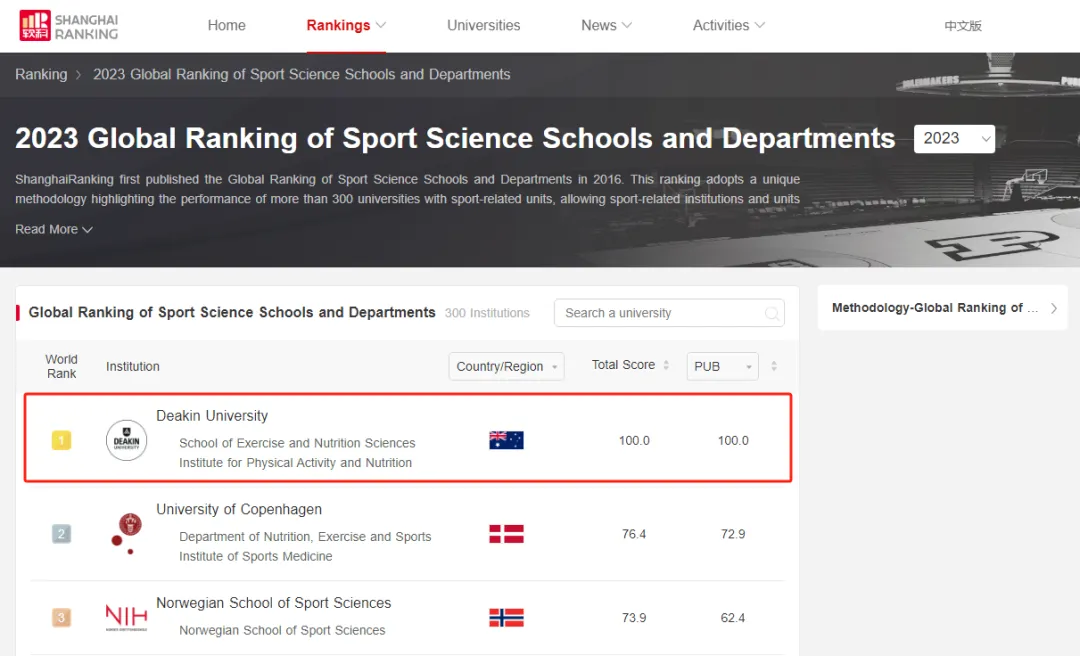
Task: Click the rank 2 silver badge
Action: (x=61, y=534)
